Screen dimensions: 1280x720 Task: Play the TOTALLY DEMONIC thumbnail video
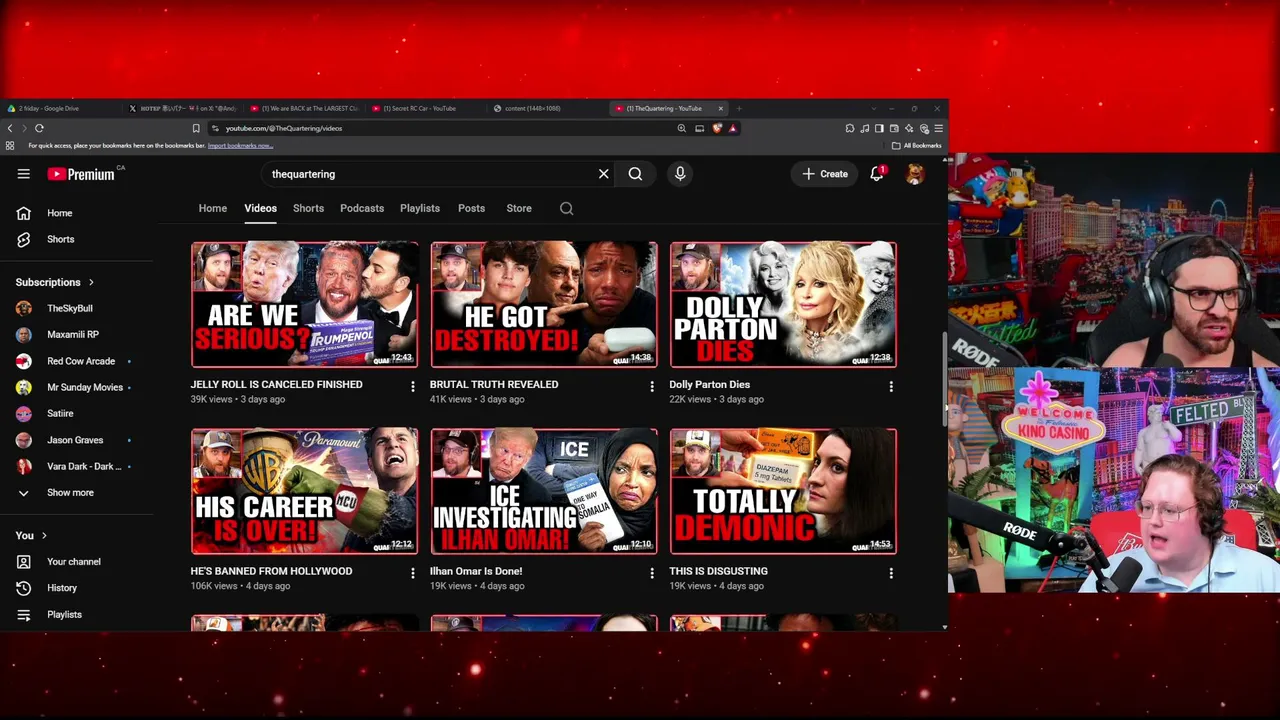[783, 491]
